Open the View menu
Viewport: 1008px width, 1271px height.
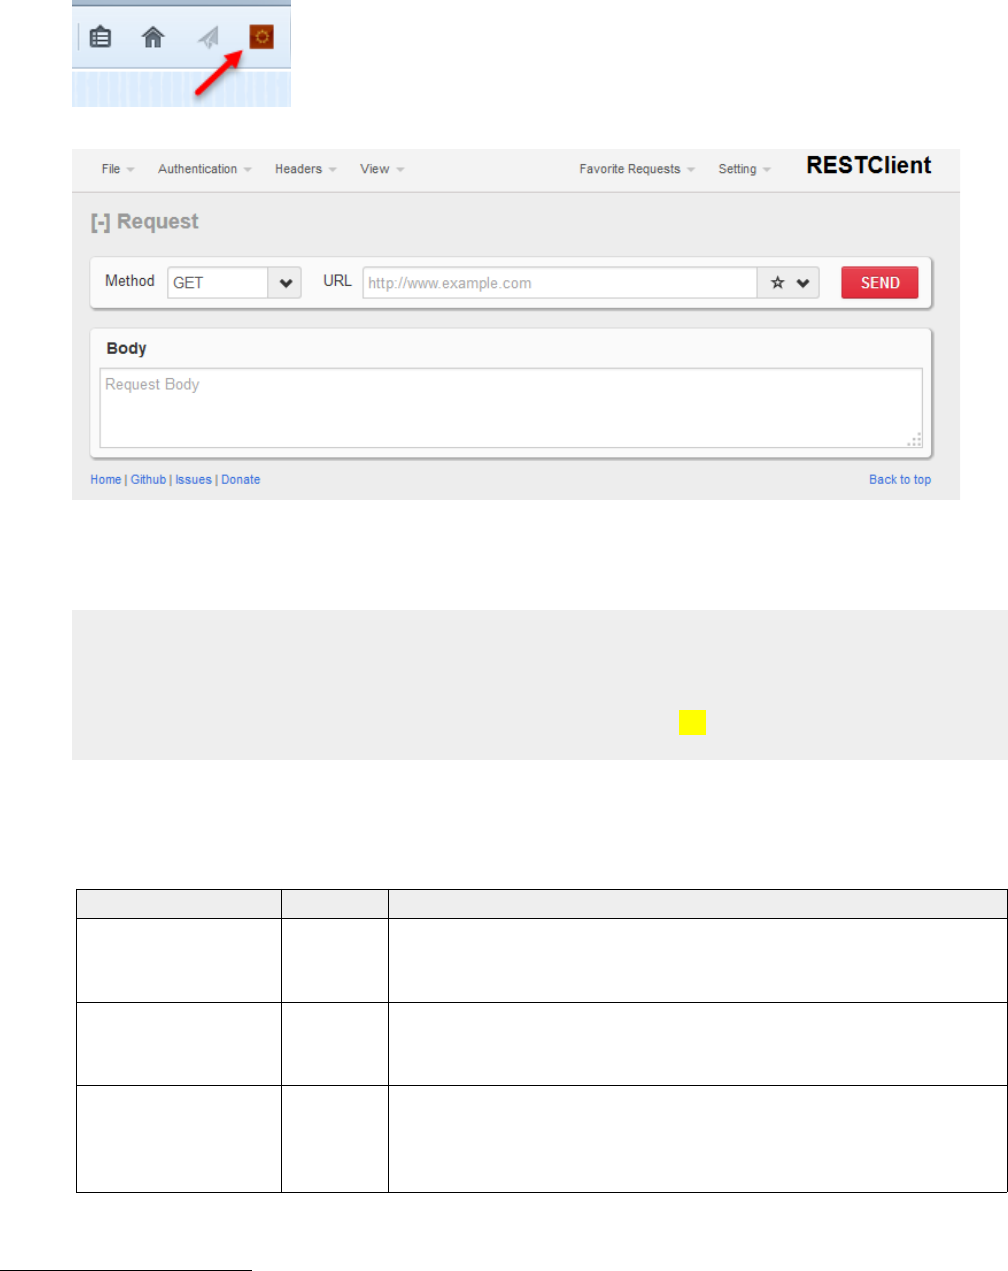pyautogui.click(x=382, y=169)
